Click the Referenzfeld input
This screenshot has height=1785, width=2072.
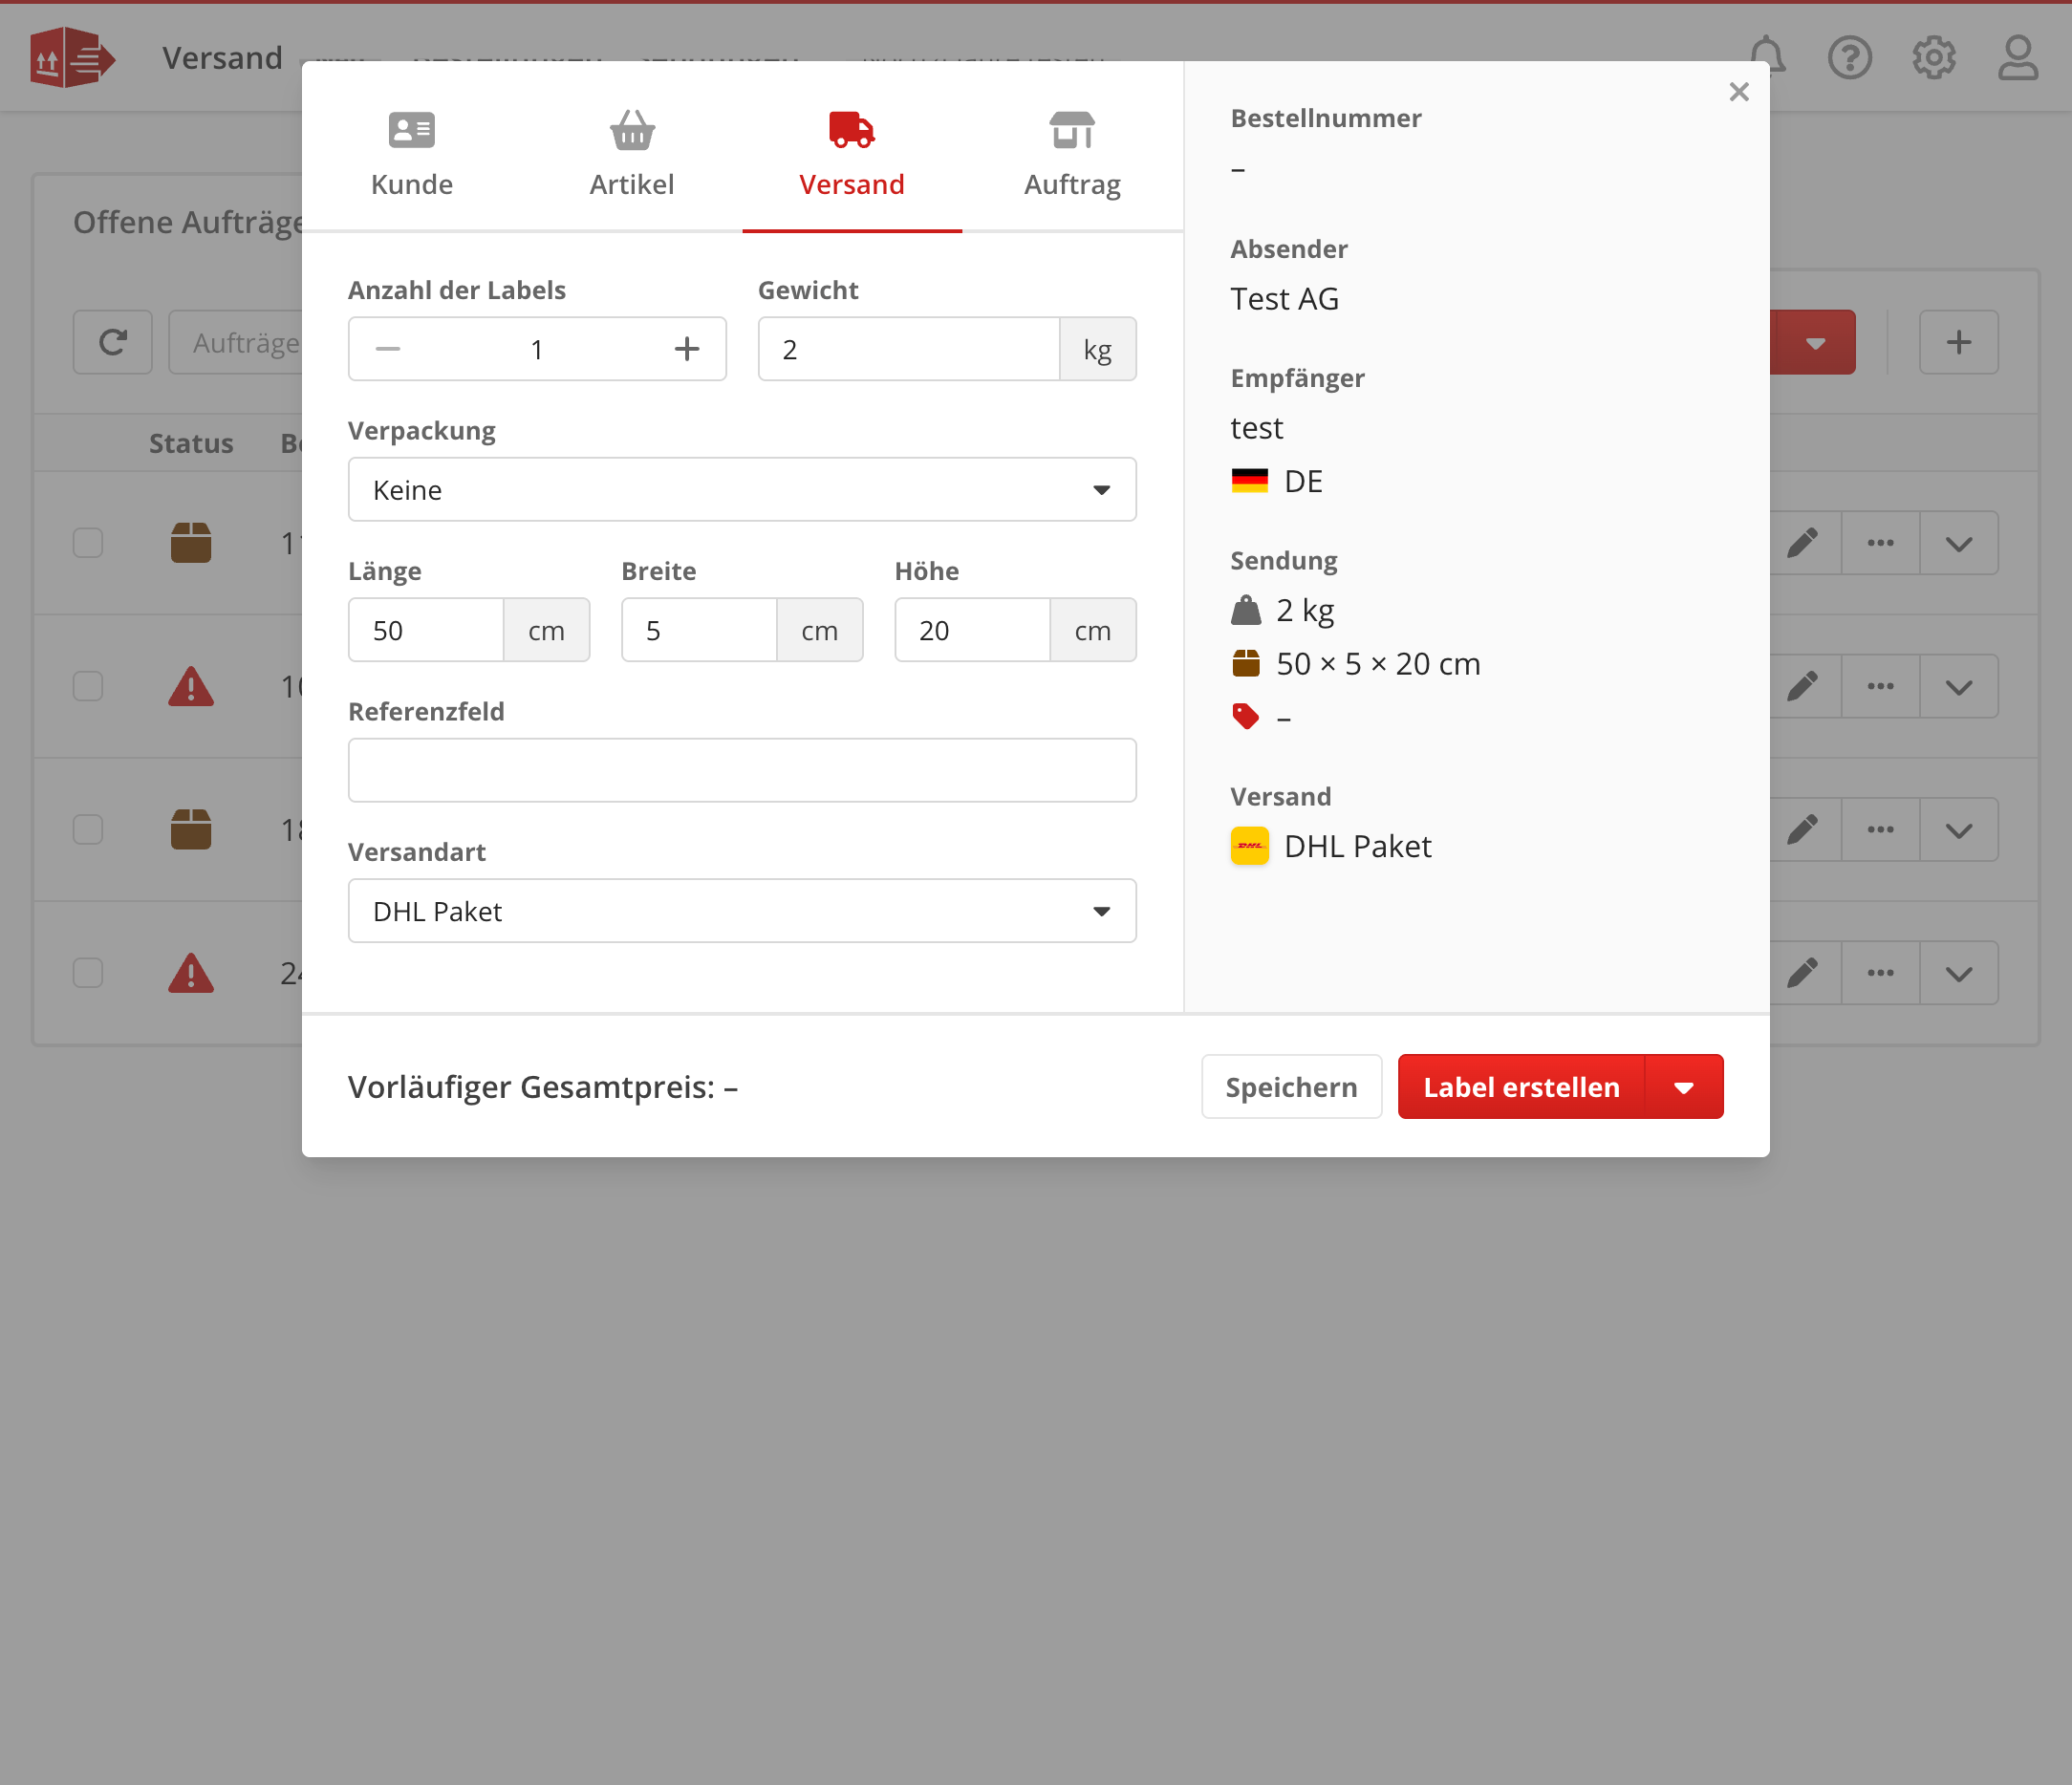[742, 771]
